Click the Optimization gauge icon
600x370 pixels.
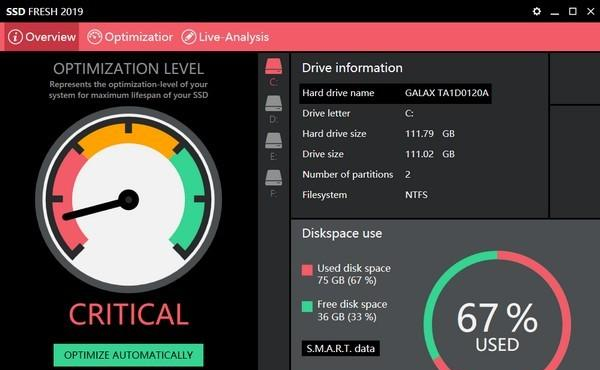coord(95,37)
